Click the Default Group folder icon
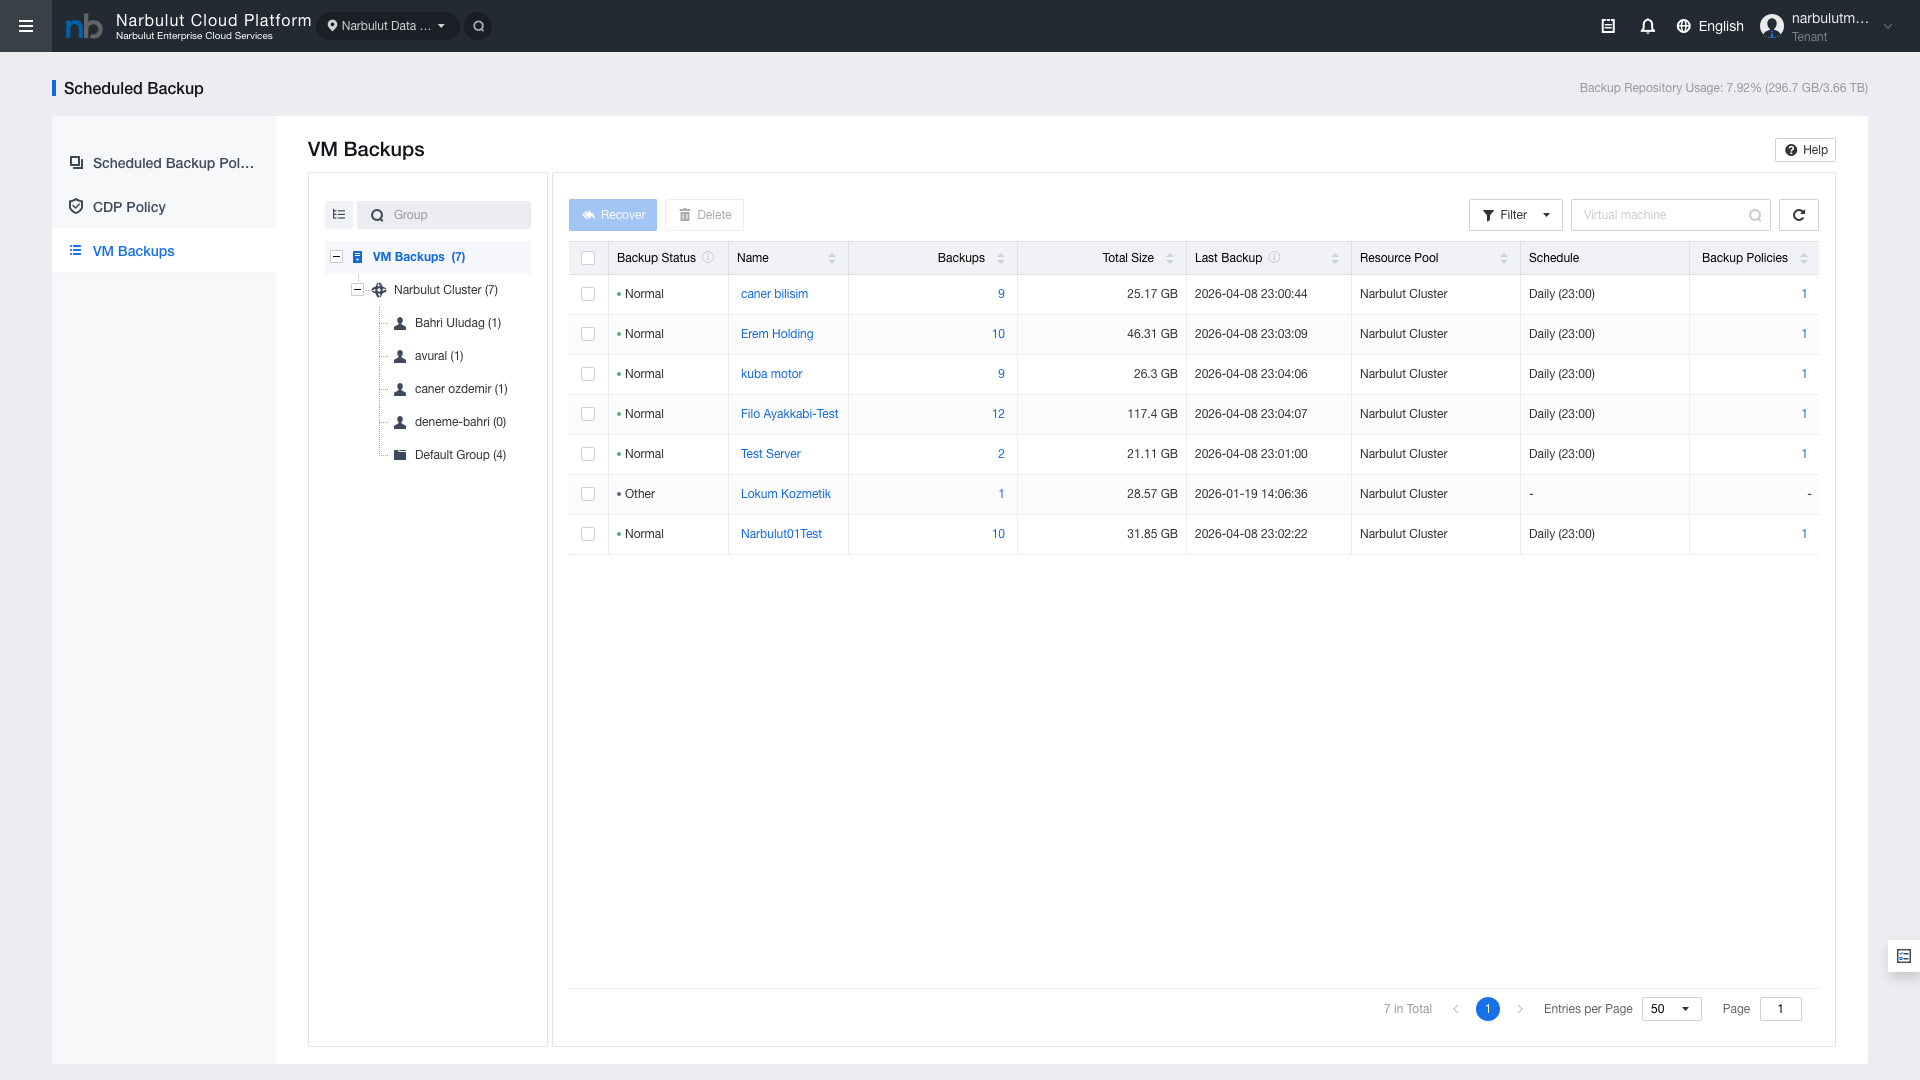 (x=400, y=455)
